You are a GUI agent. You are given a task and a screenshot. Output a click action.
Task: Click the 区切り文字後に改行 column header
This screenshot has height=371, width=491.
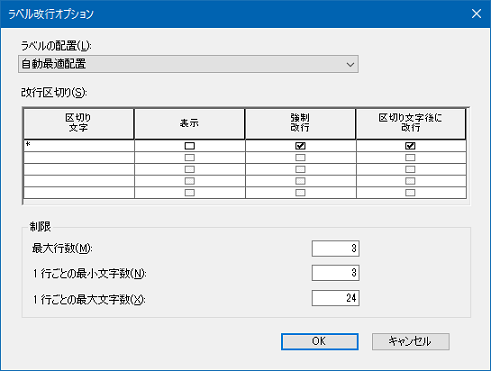(411, 123)
